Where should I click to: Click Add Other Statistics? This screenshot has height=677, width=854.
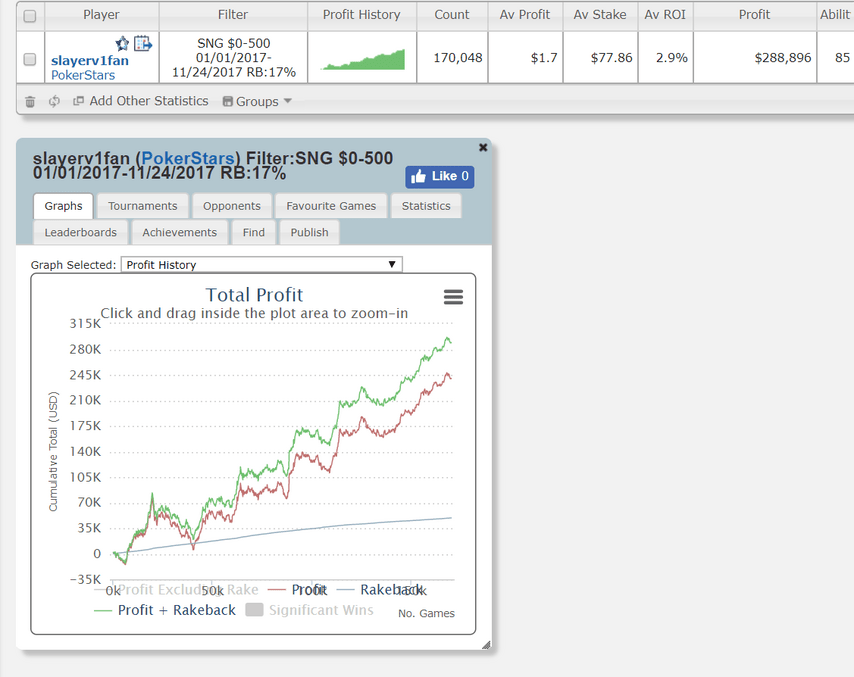(x=141, y=101)
